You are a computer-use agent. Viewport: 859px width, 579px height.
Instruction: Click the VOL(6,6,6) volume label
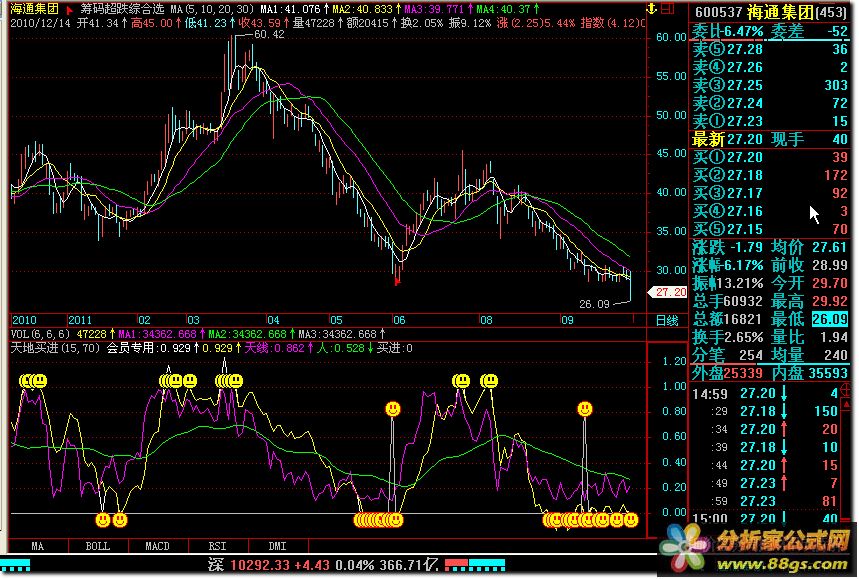click(x=41, y=334)
